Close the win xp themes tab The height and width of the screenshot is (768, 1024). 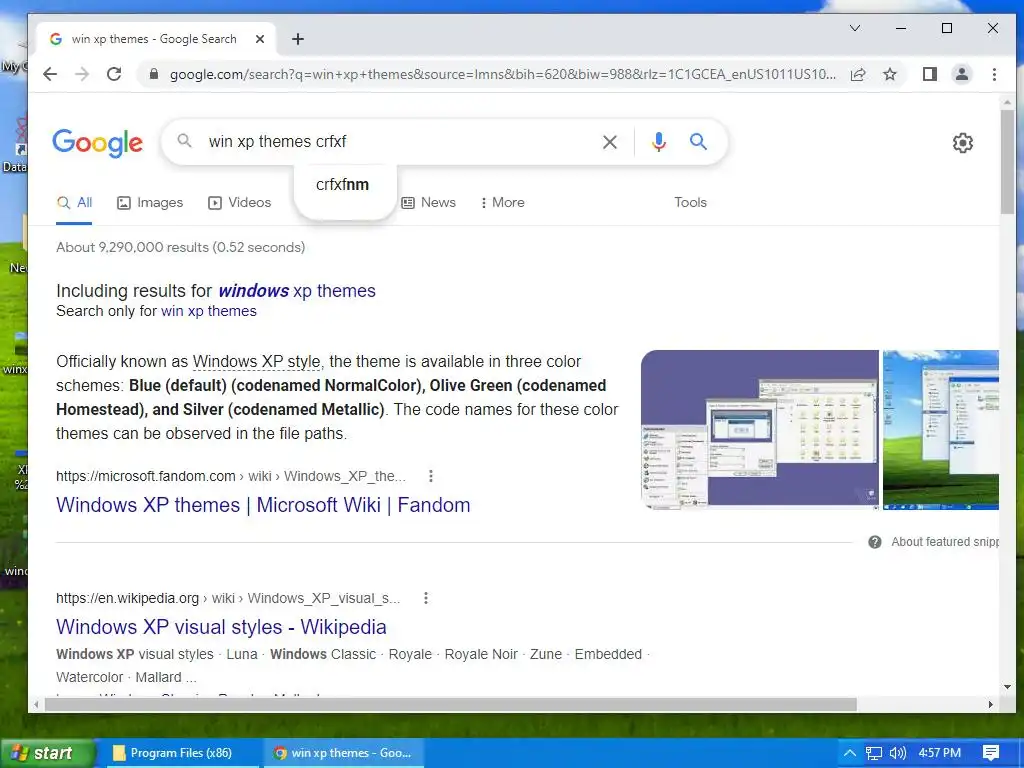click(259, 39)
